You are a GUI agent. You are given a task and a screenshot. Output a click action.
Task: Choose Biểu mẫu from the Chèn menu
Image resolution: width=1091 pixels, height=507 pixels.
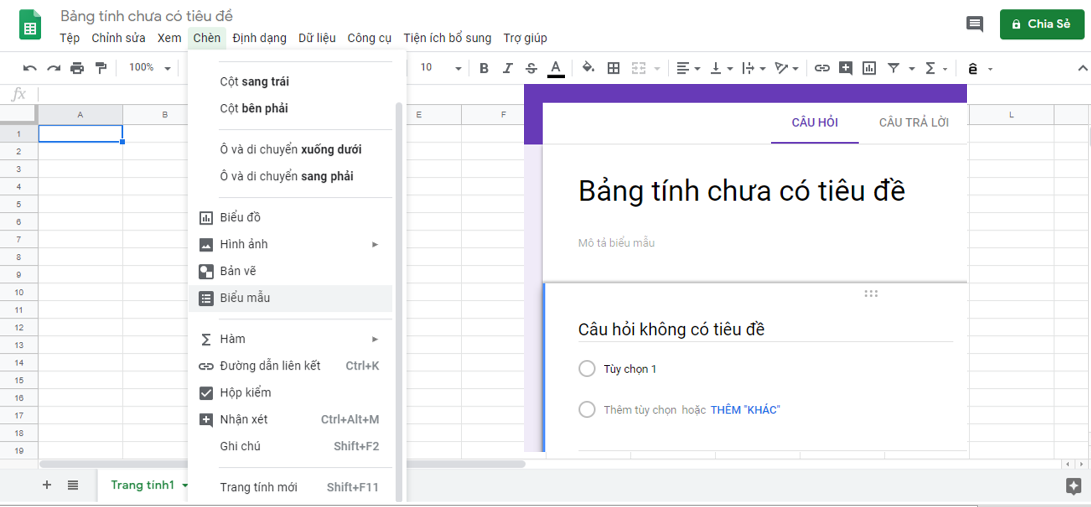245,298
